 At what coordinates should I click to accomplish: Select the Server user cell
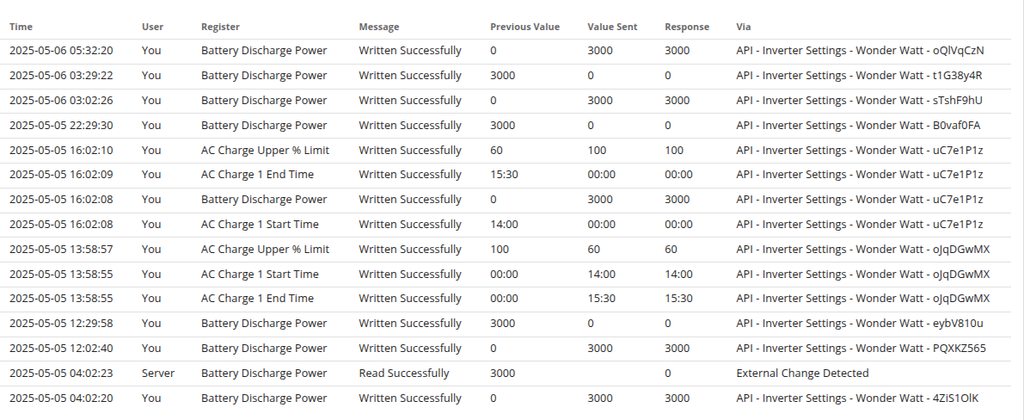click(158, 373)
